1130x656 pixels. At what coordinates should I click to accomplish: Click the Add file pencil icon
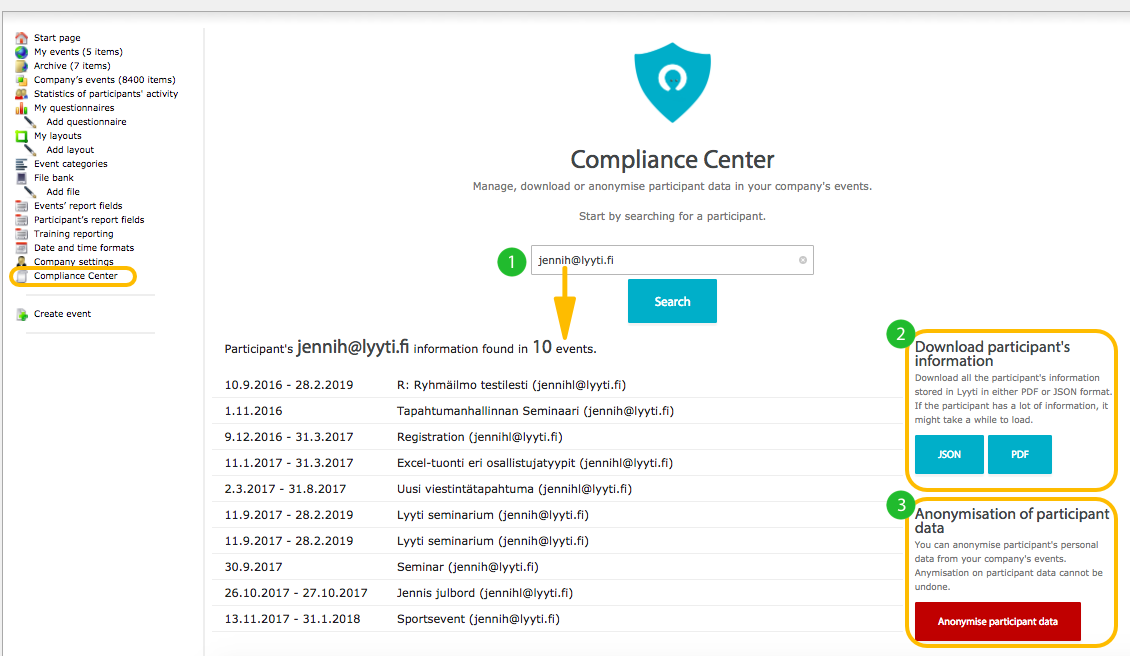coord(30,192)
